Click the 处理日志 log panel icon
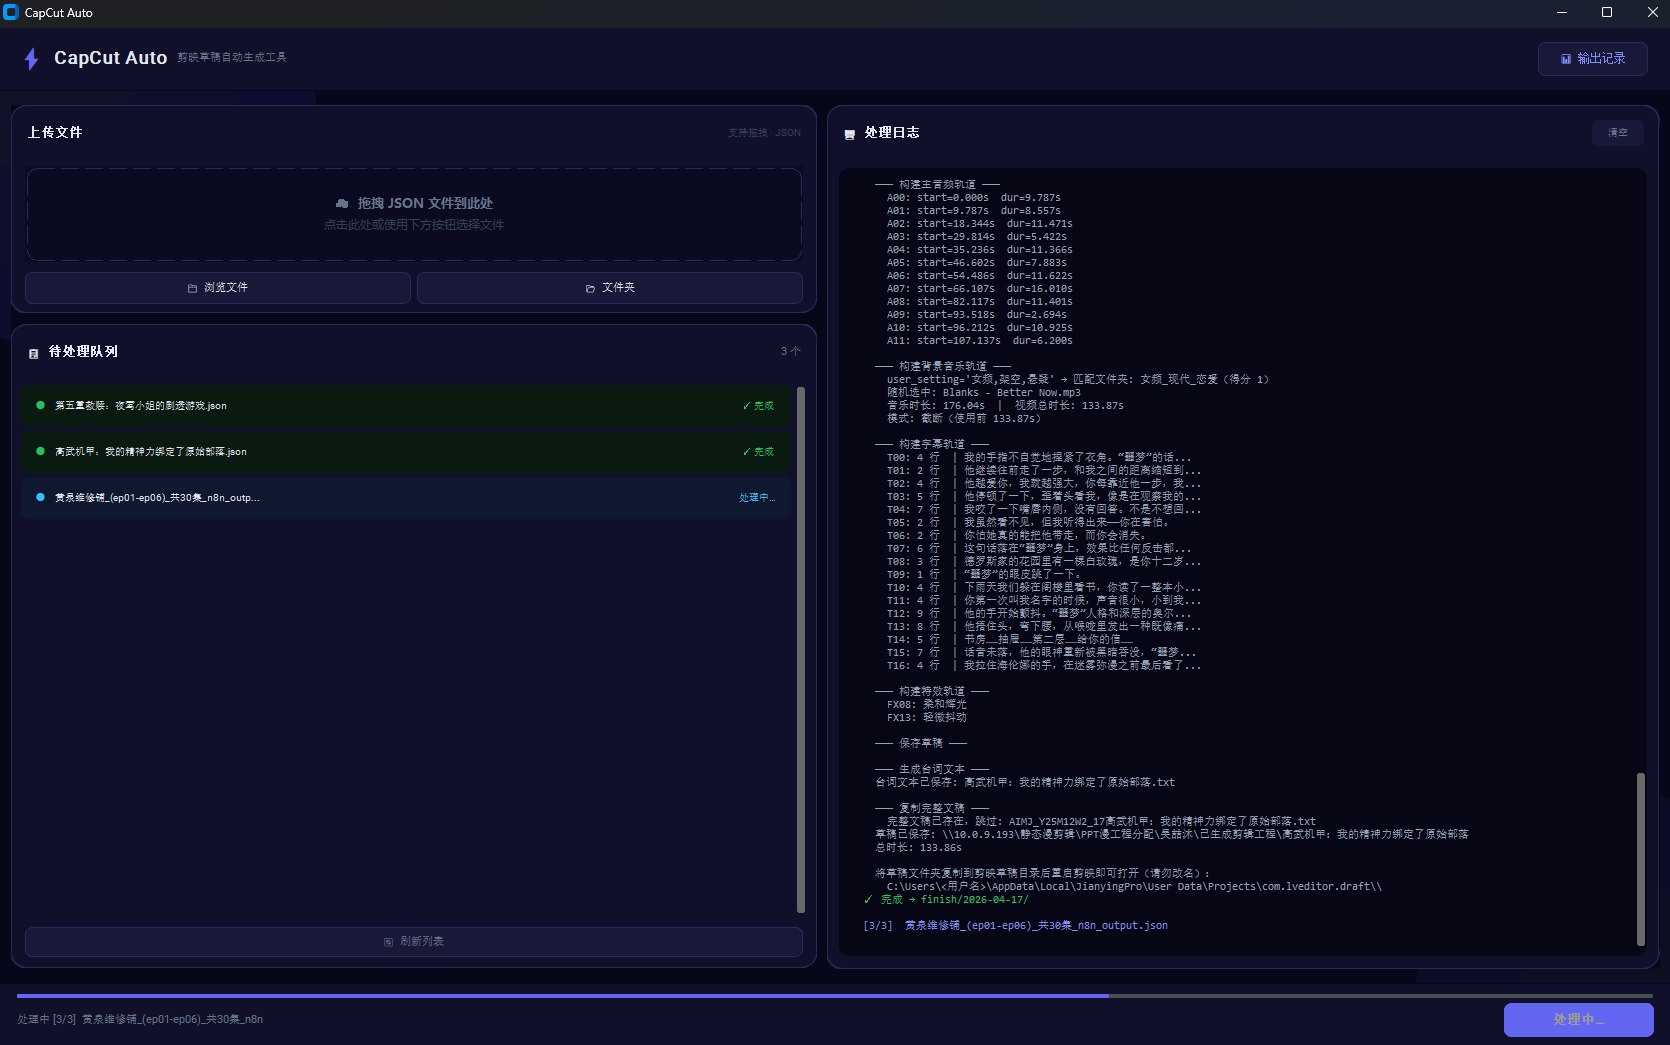Viewport: 1670px width, 1045px height. click(x=850, y=134)
